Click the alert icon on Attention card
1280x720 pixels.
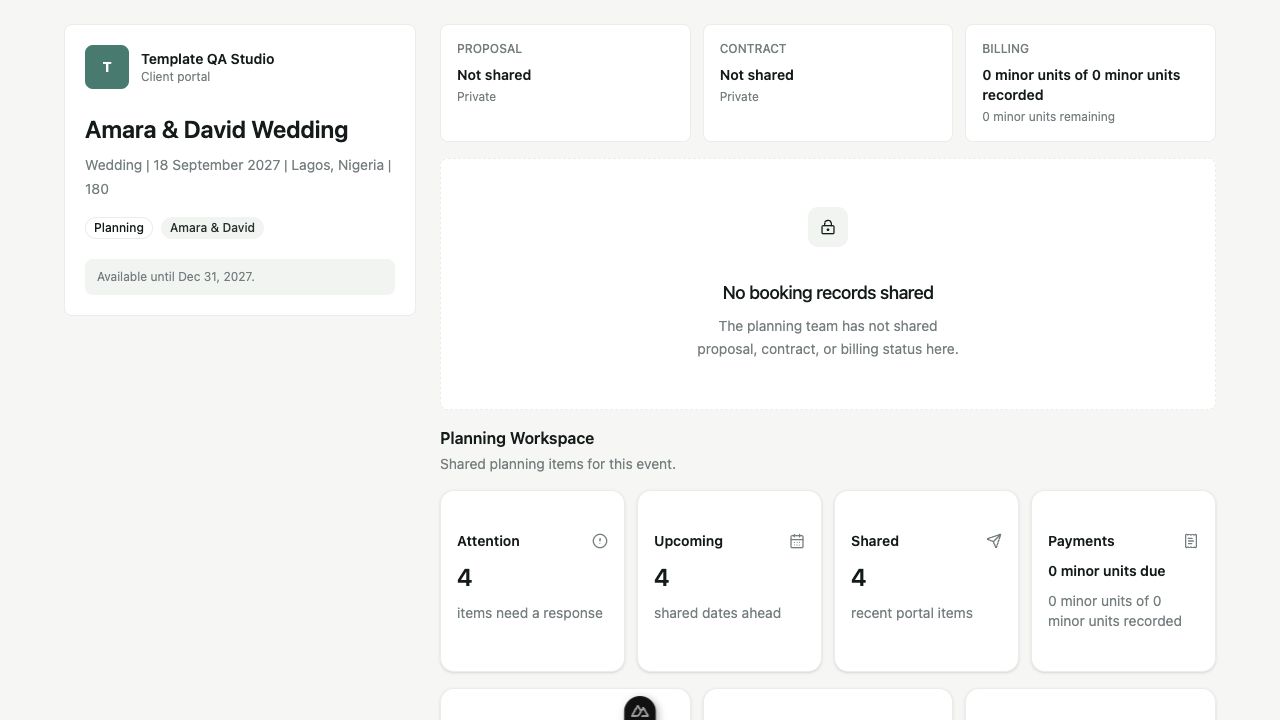[x=600, y=541]
